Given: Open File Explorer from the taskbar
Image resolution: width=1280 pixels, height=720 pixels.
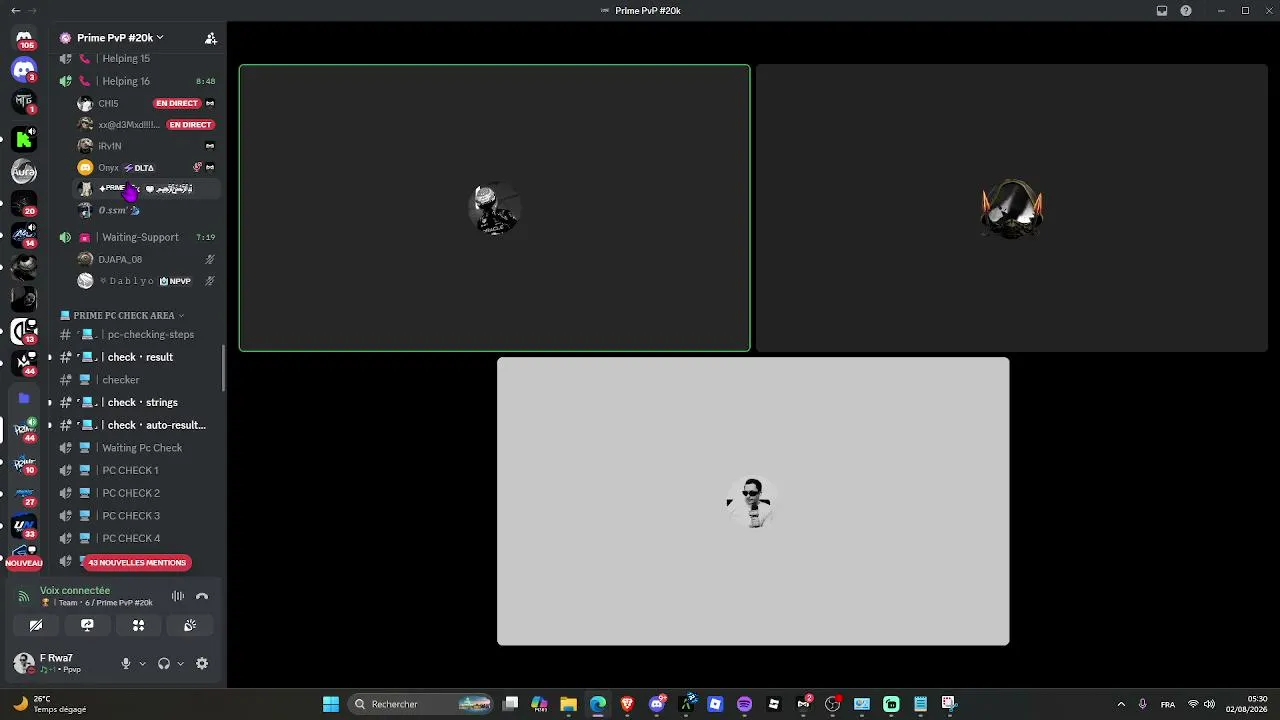Looking at the screenshot, I should point(568,704).
